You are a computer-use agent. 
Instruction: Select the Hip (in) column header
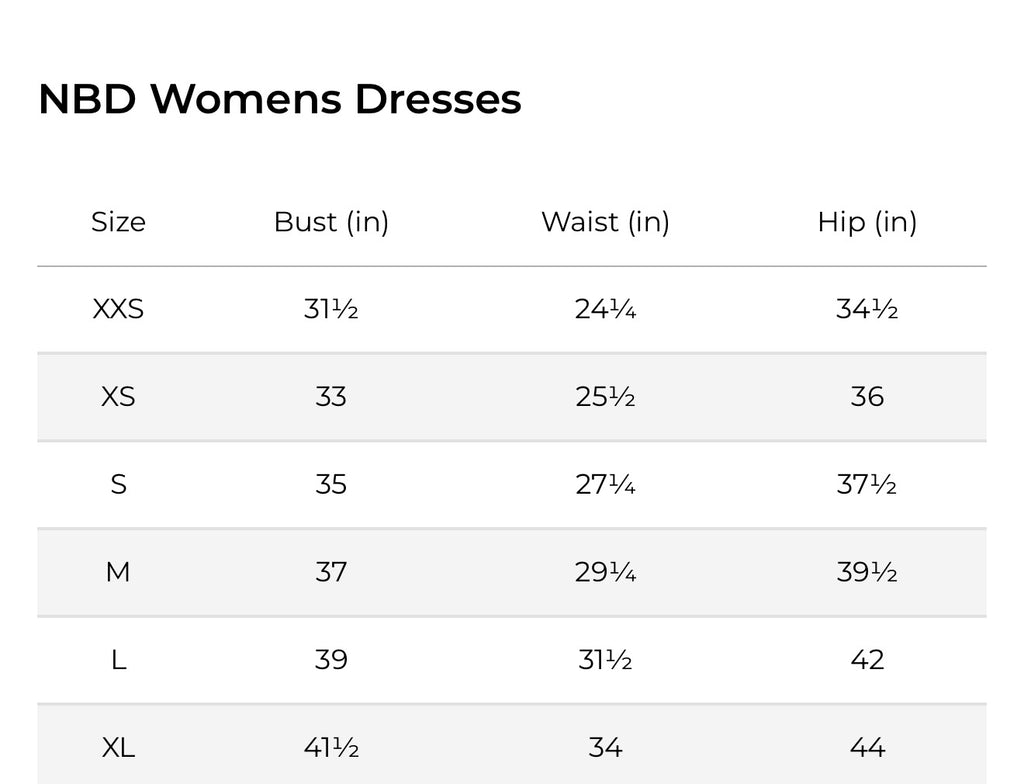point(867,222)
